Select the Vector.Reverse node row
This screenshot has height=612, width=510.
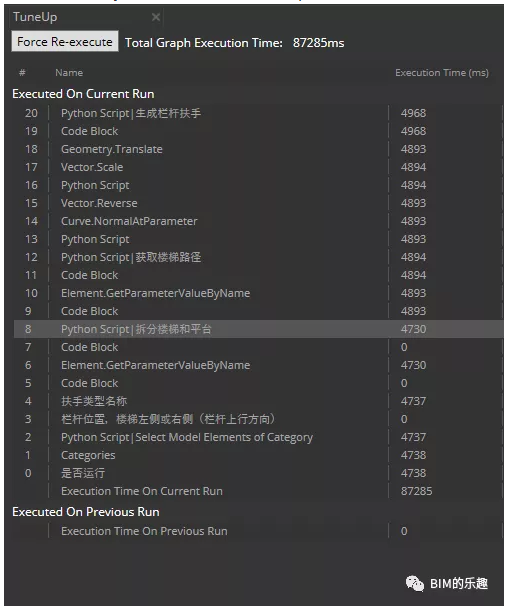click(258, 203)
